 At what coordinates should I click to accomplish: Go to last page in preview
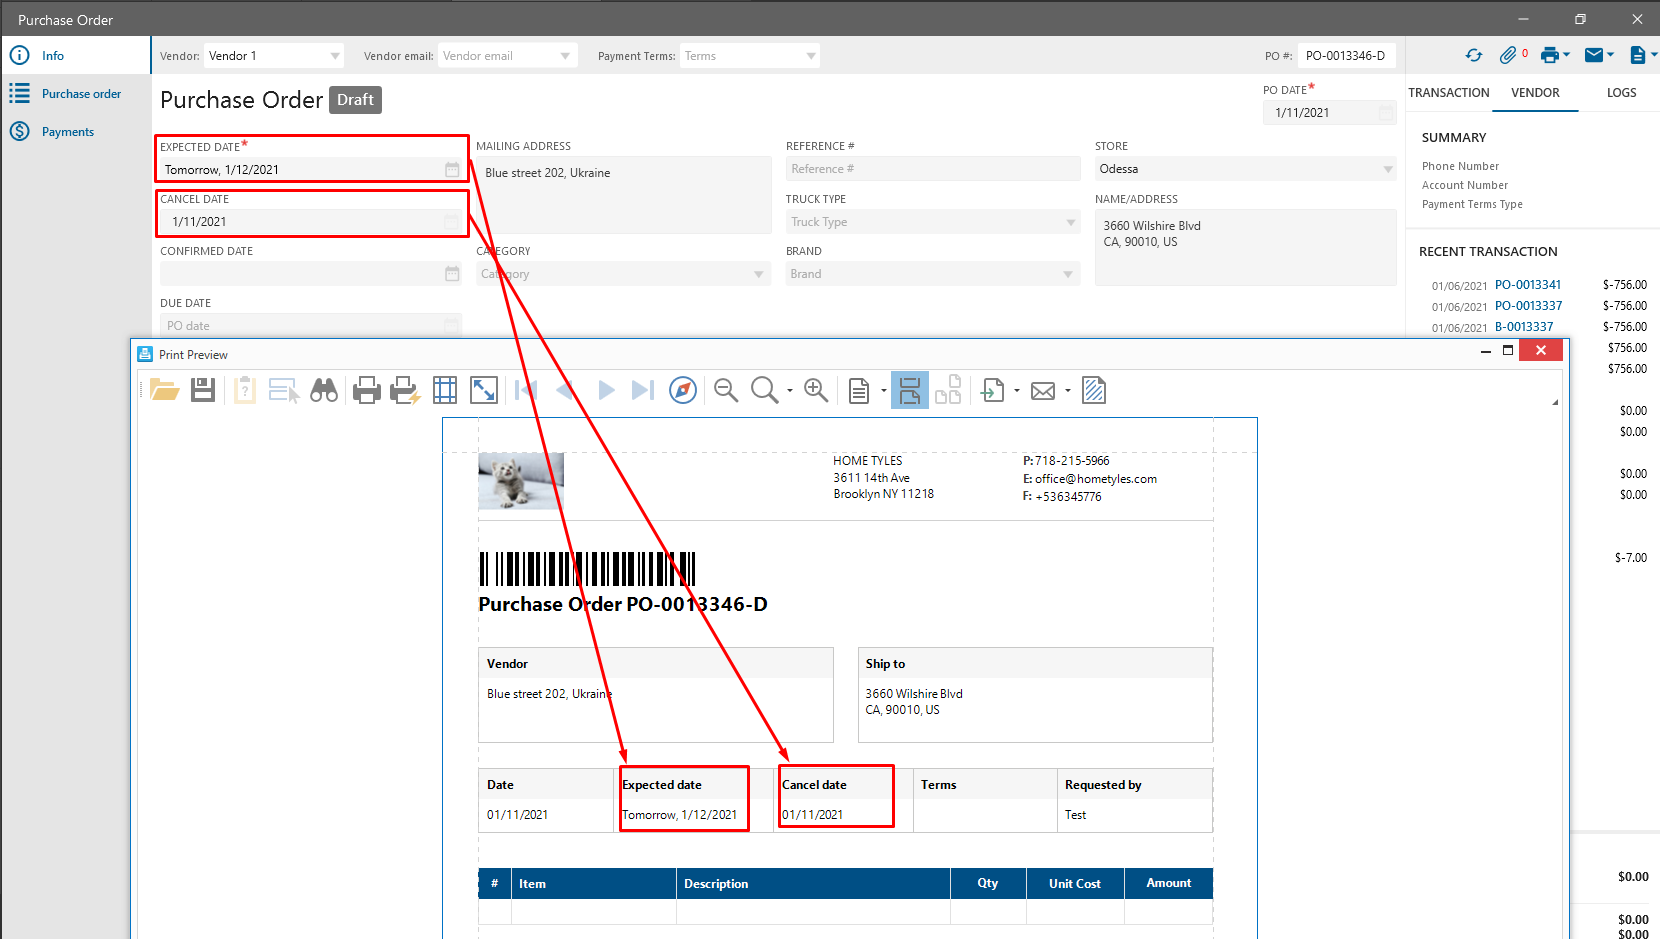[642, 390]
